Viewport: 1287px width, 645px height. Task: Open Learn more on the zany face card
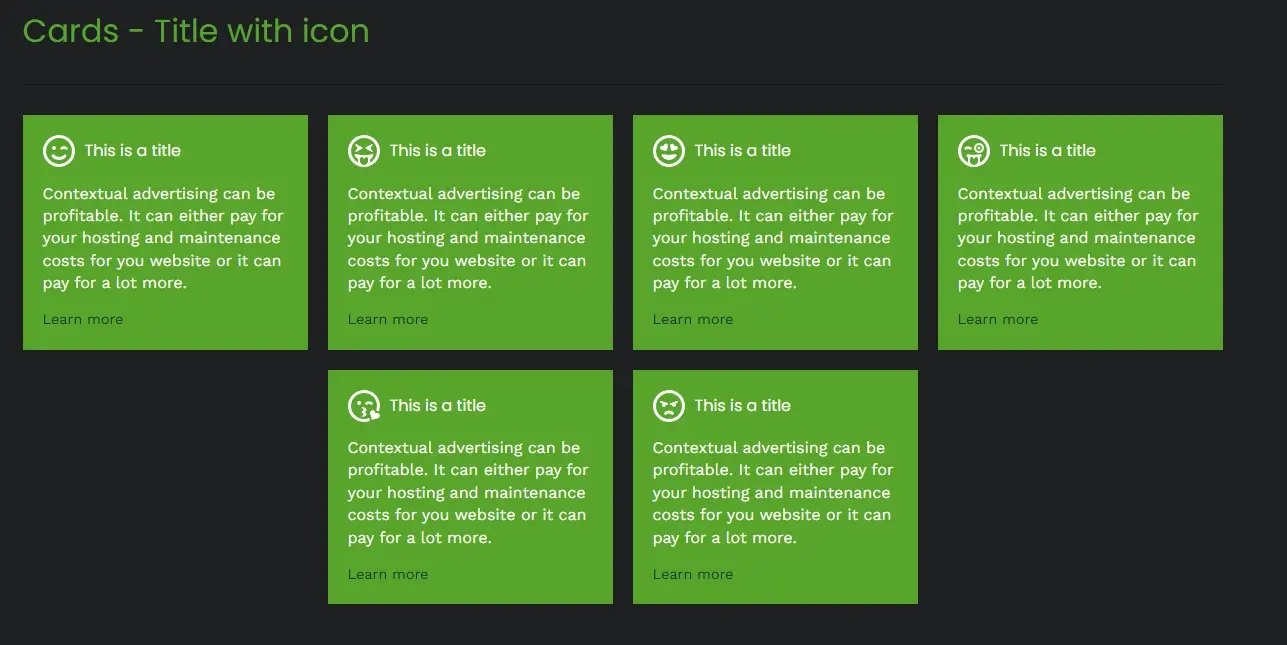(998, 319)
